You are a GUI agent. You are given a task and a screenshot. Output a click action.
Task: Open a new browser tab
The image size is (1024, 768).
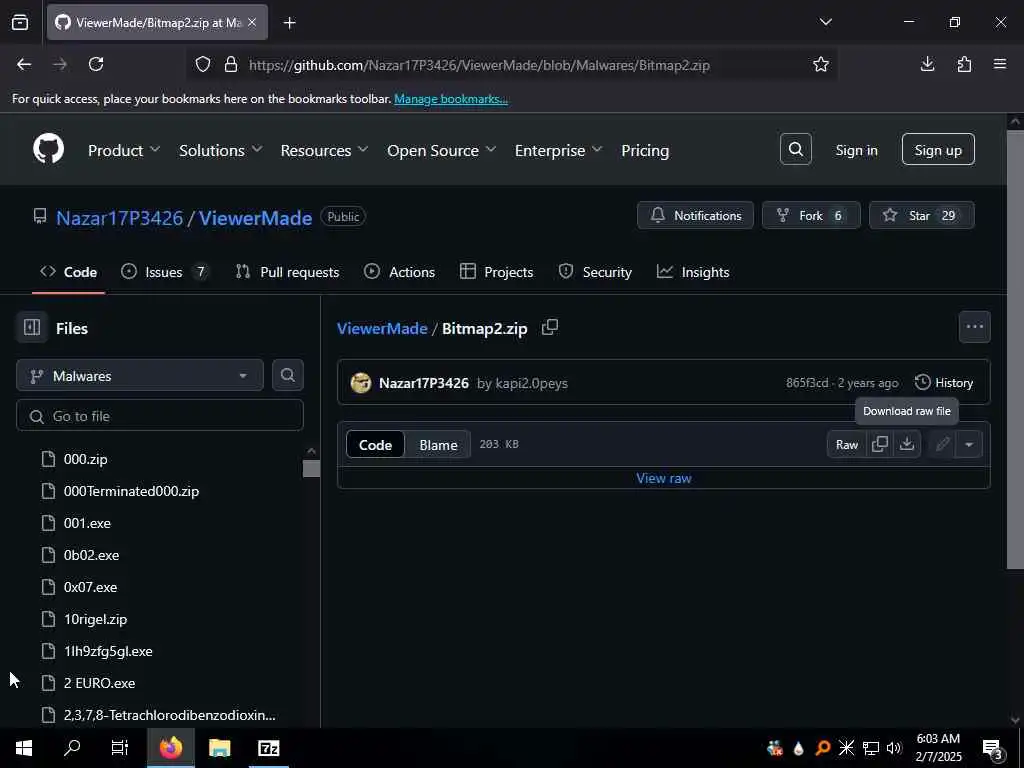click(x=289, y=23)
